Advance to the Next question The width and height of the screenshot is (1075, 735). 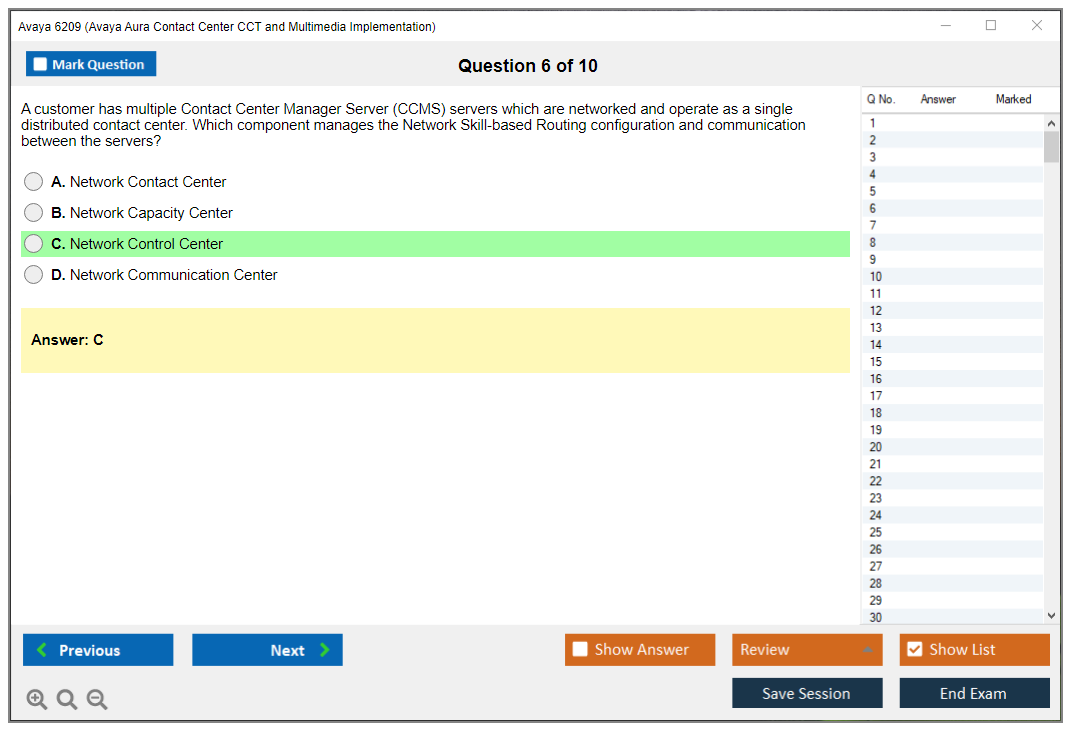tap(267, 650)
